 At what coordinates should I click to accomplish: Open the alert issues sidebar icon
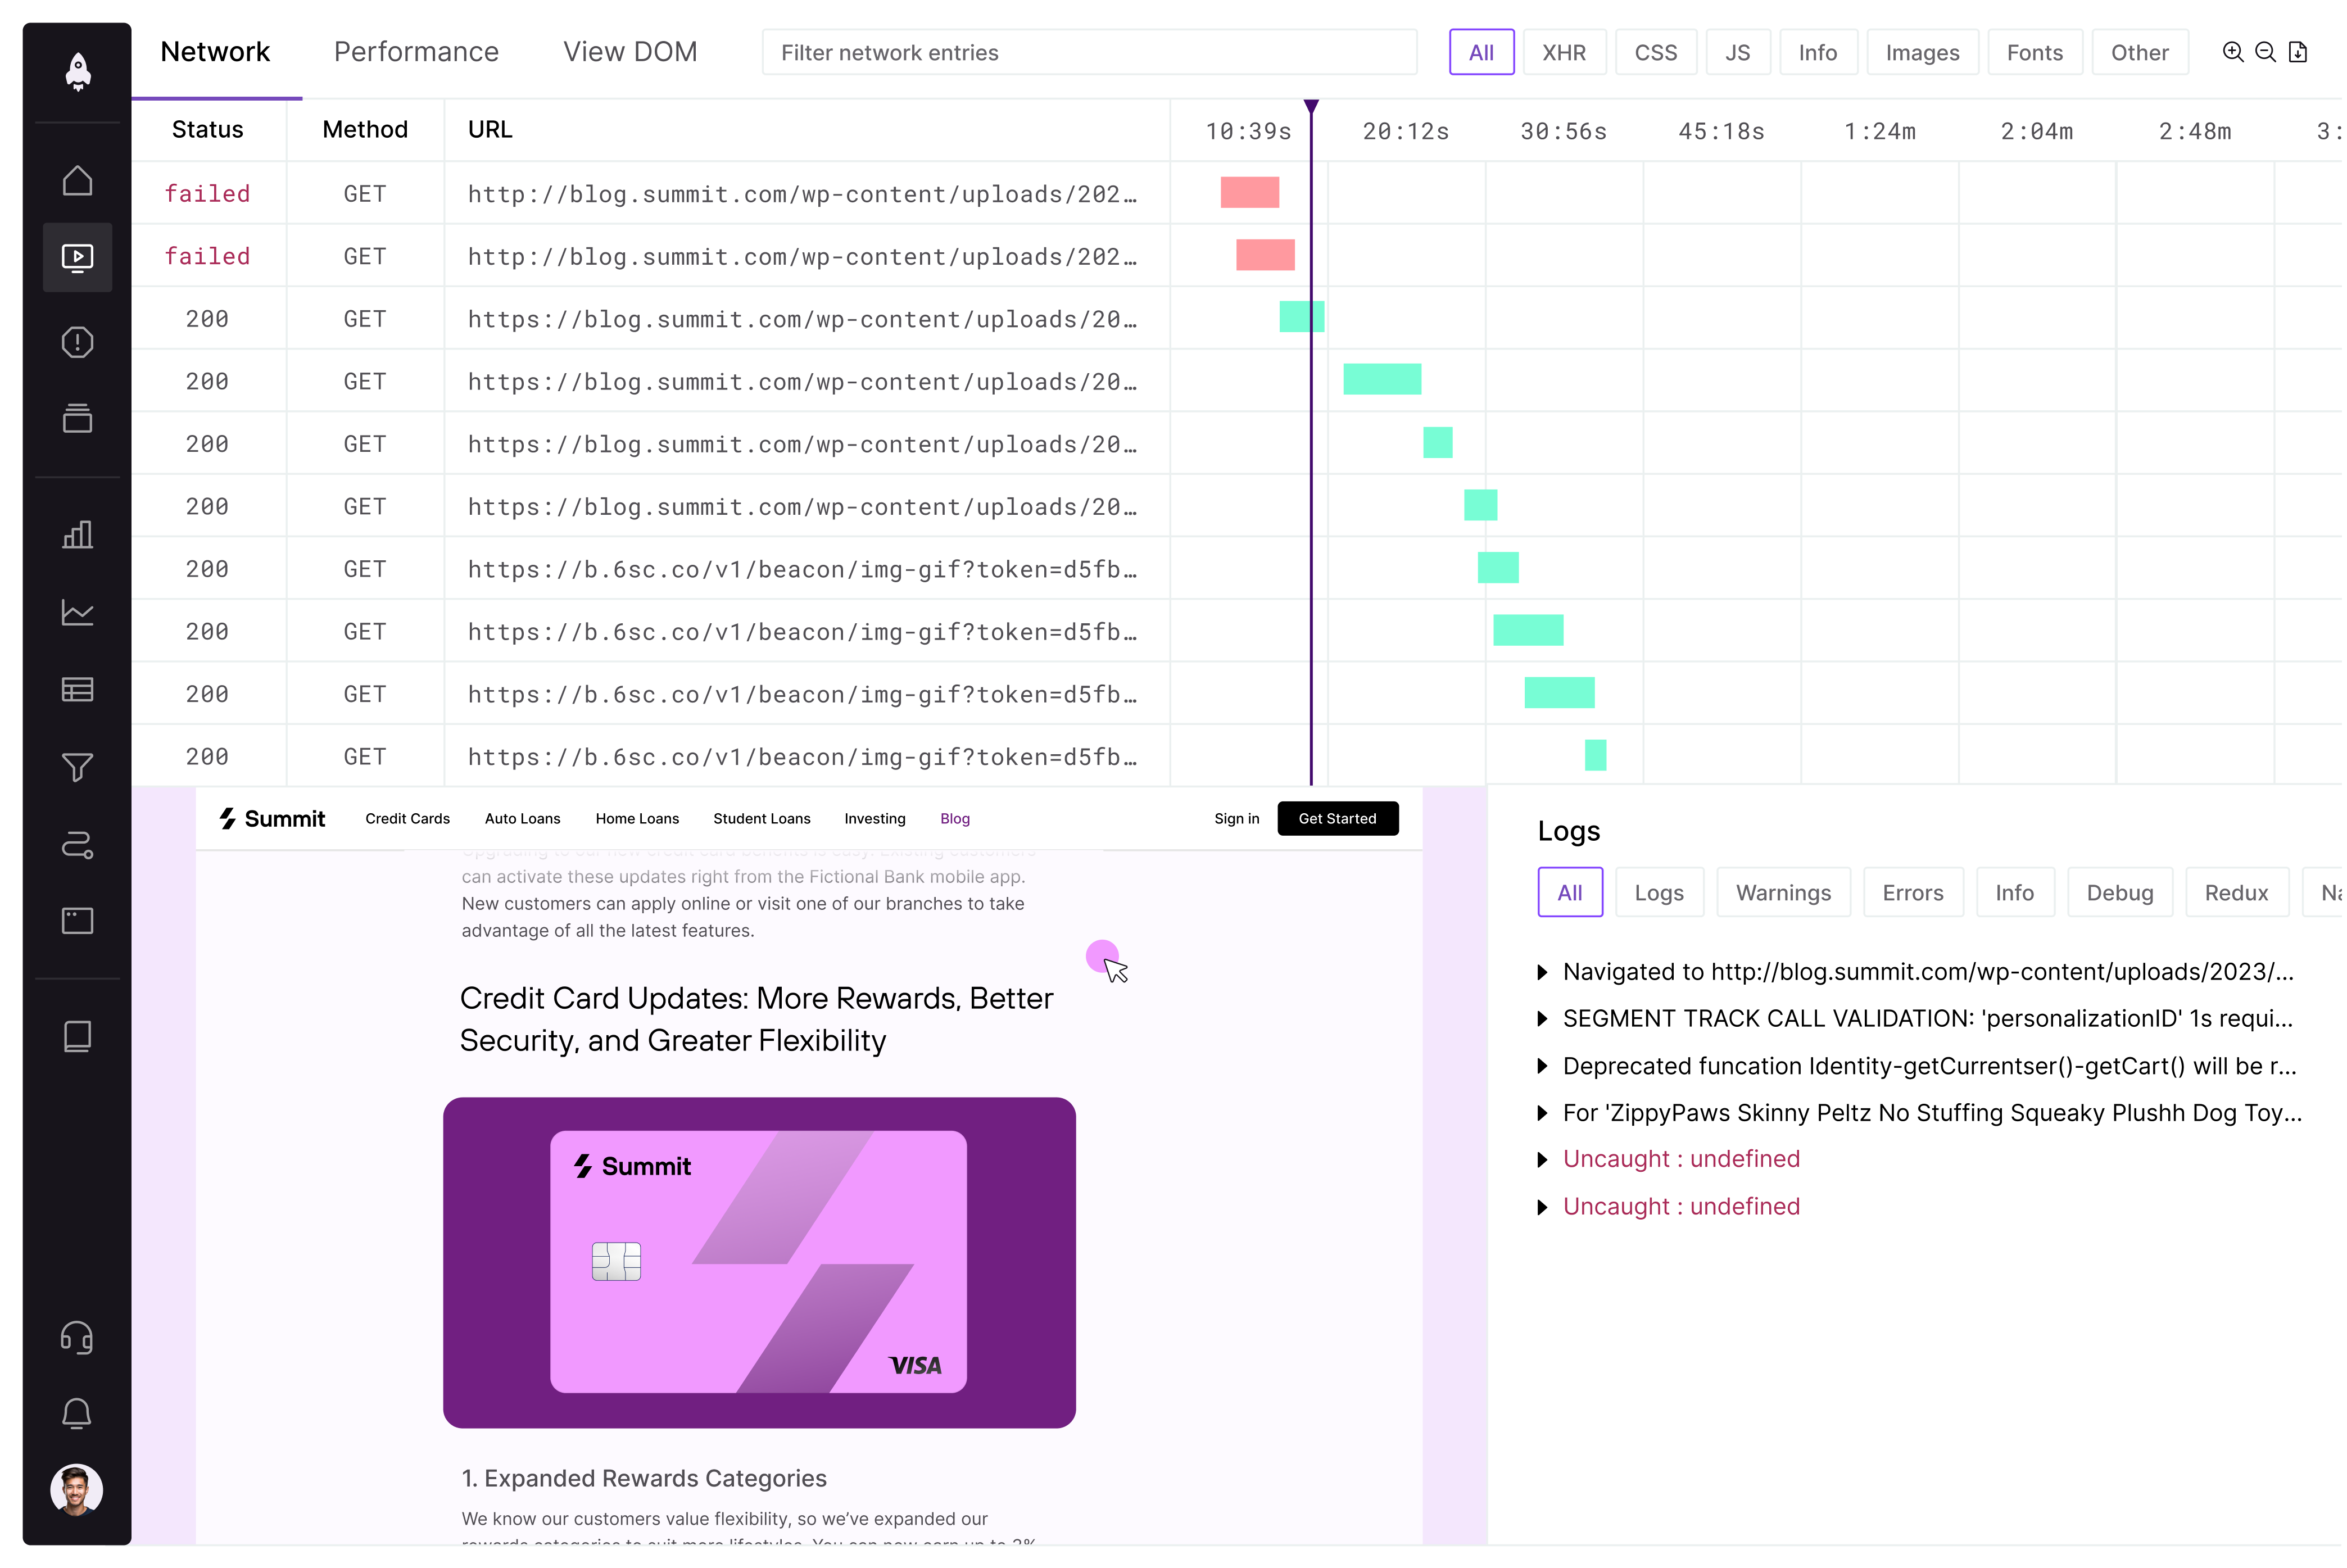point(77,343)
